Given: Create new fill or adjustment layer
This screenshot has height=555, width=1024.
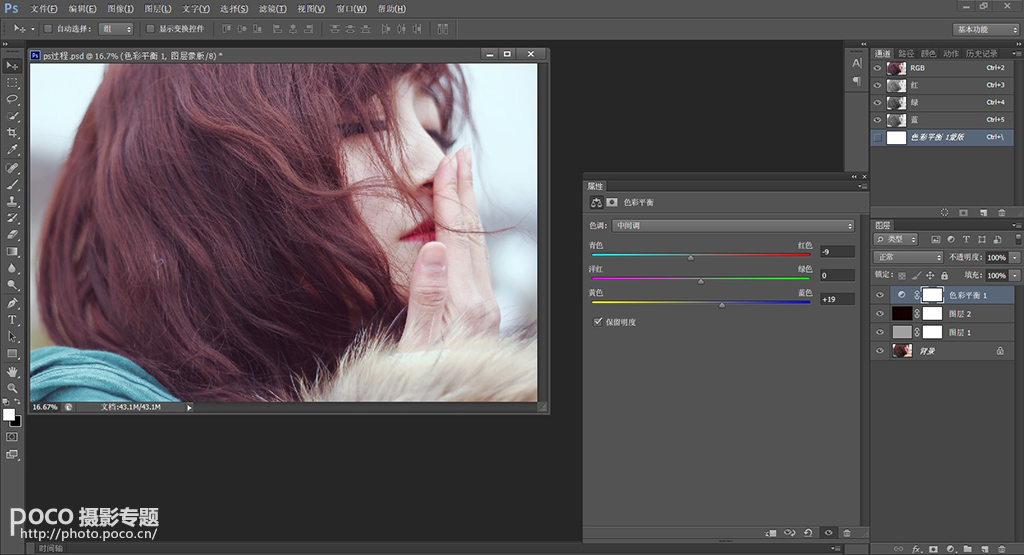Looking at the screenshot, I should (951, 549).
